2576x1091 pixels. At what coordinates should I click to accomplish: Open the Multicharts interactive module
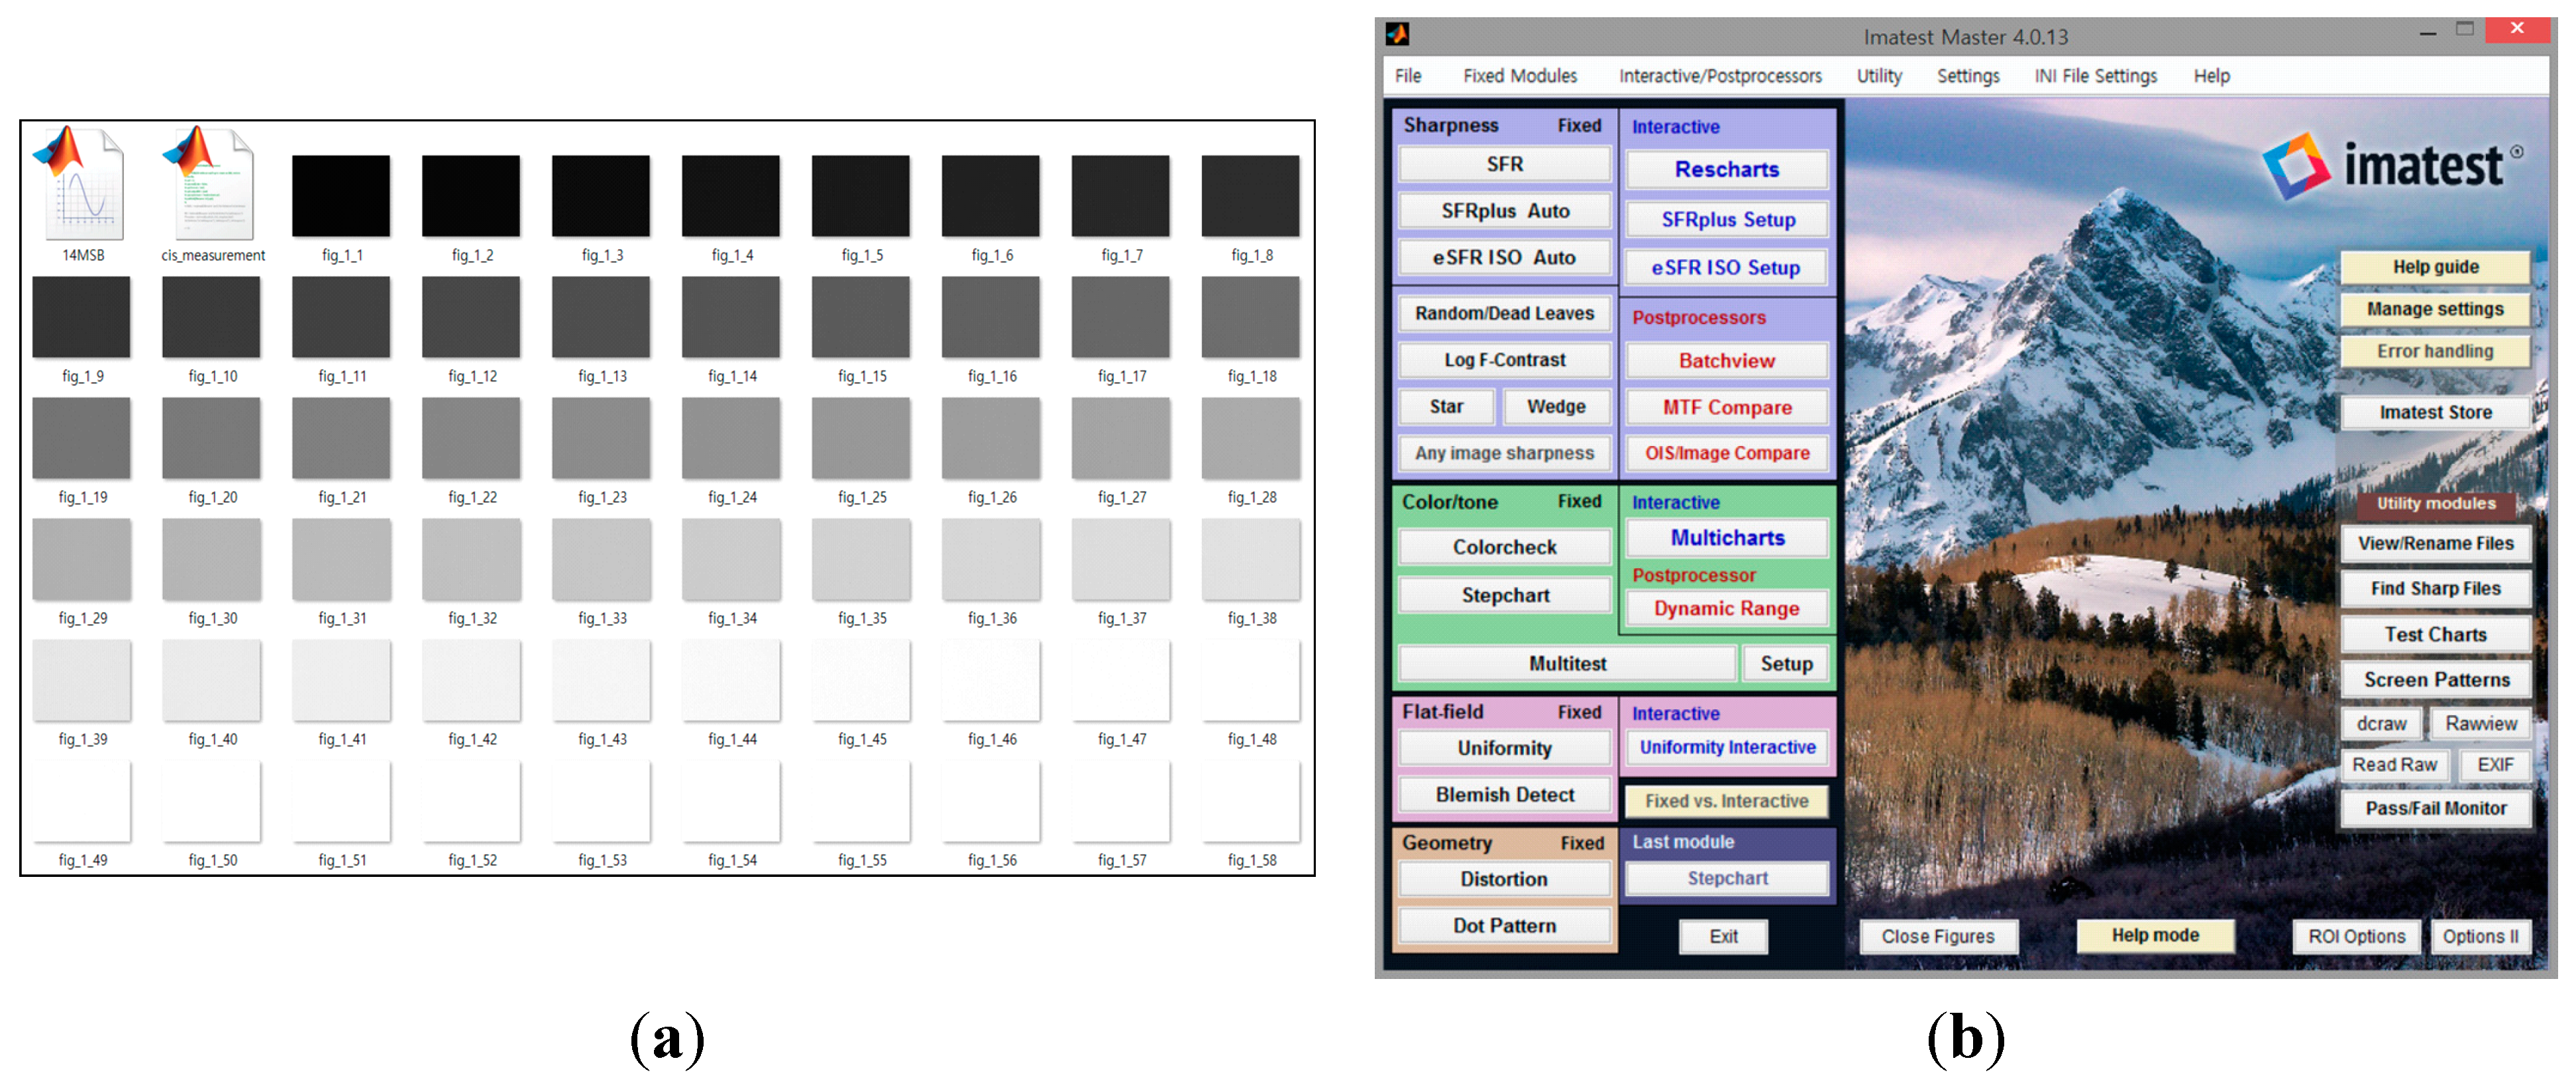[x=1727, y=538]
